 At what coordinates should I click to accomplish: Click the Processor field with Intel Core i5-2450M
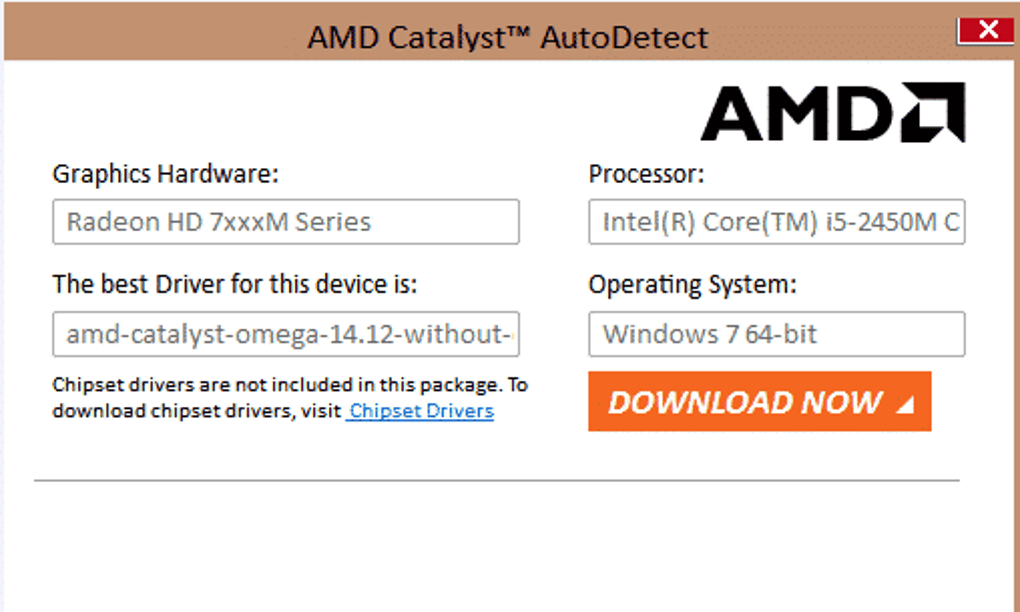(x=777, y=222)
